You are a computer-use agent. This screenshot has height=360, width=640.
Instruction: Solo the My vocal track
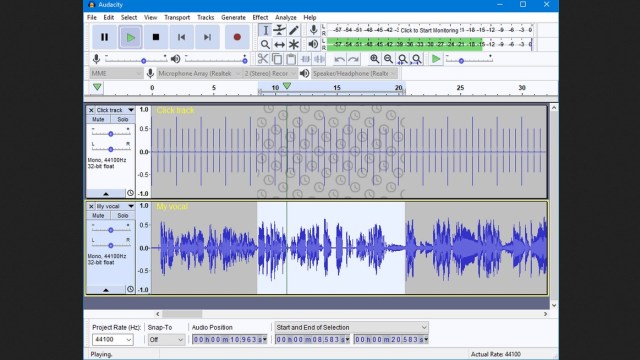click(122, 216)
